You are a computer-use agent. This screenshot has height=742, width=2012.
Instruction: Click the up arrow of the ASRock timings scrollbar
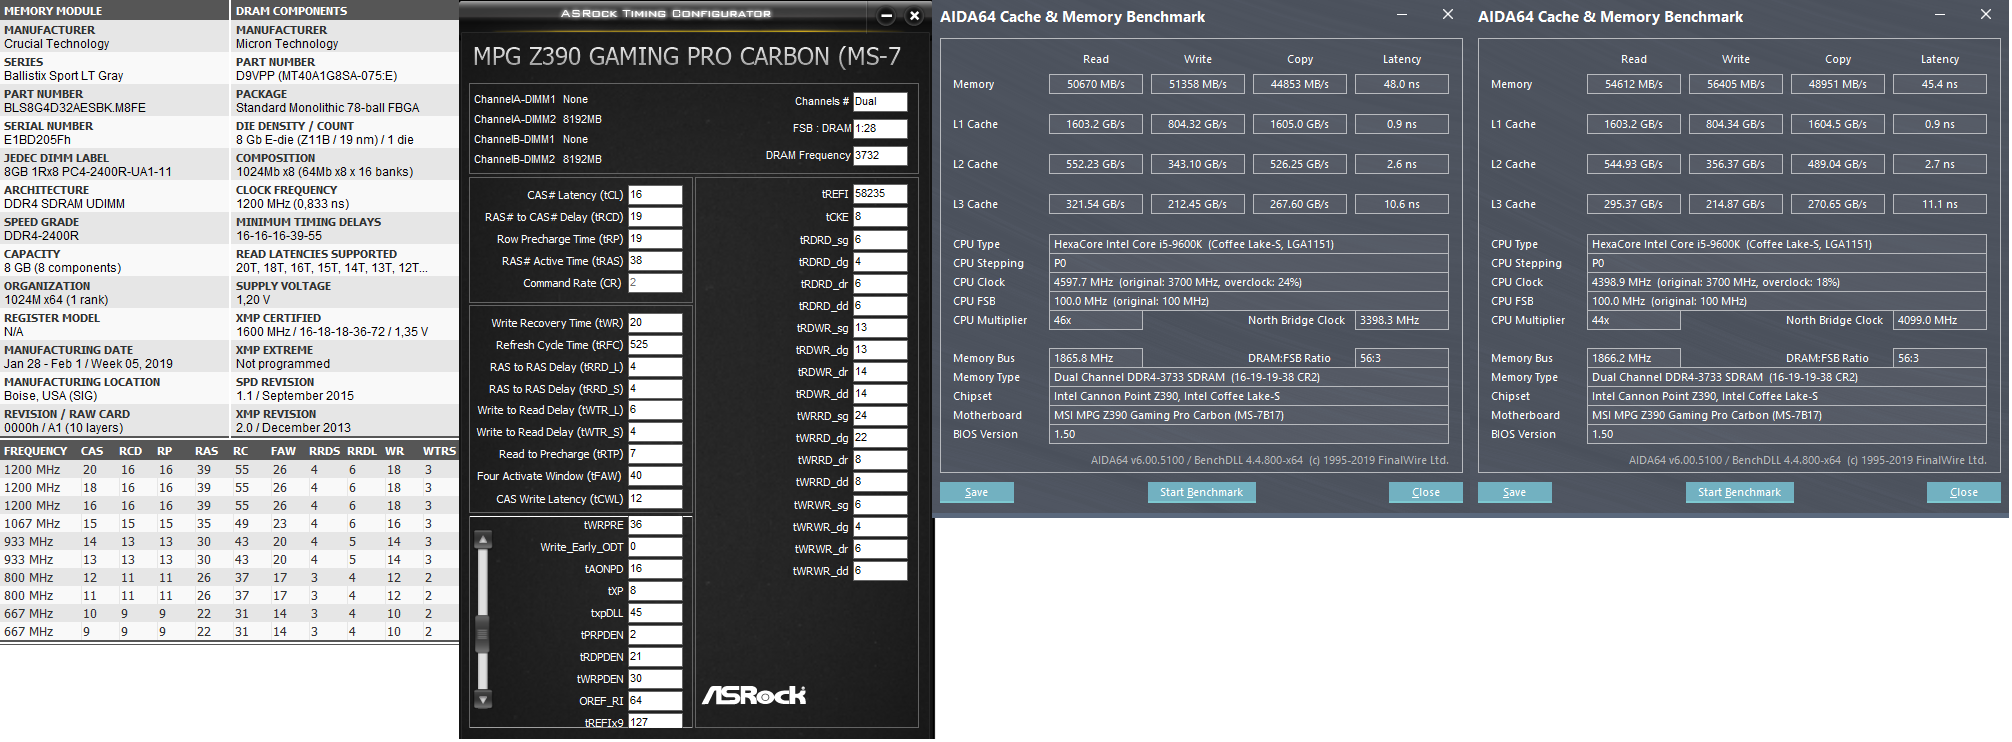pyautogui.click(x=483, y=540)
